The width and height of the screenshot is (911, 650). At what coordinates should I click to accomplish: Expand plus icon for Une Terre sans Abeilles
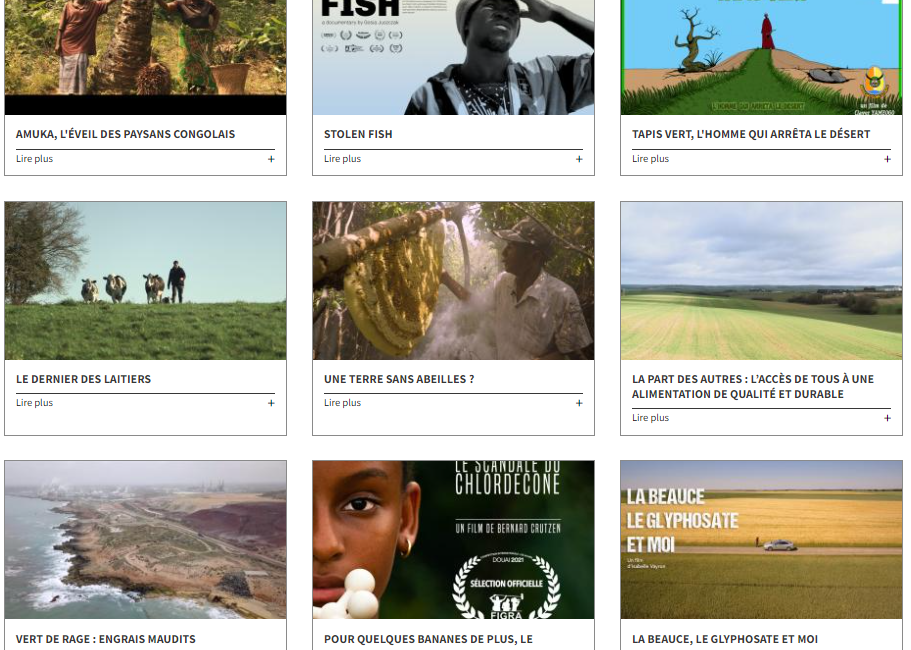[x=579, y=403]
